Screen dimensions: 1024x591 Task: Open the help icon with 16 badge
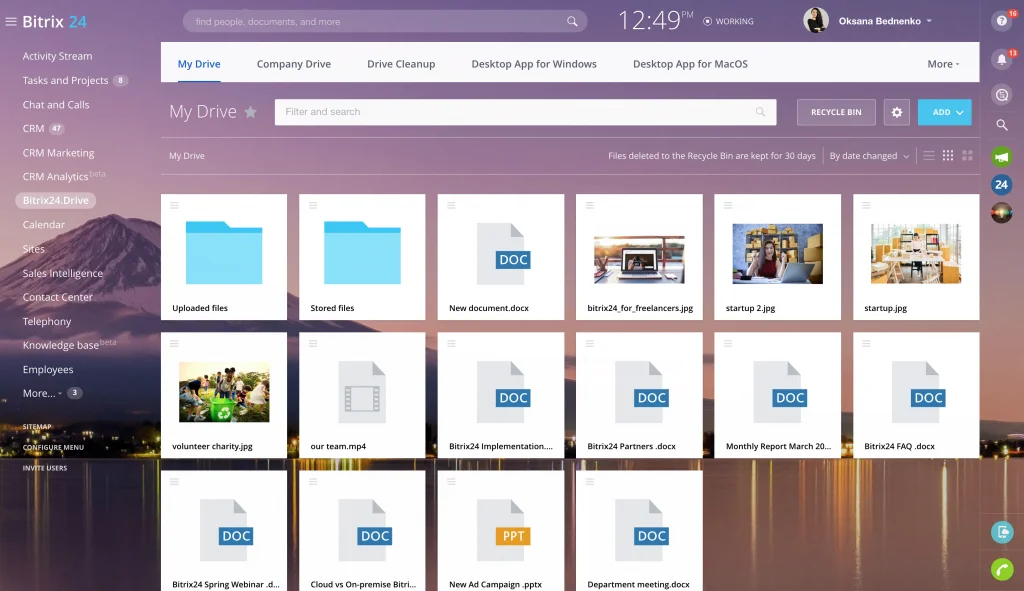click(x=1001, y=21)
